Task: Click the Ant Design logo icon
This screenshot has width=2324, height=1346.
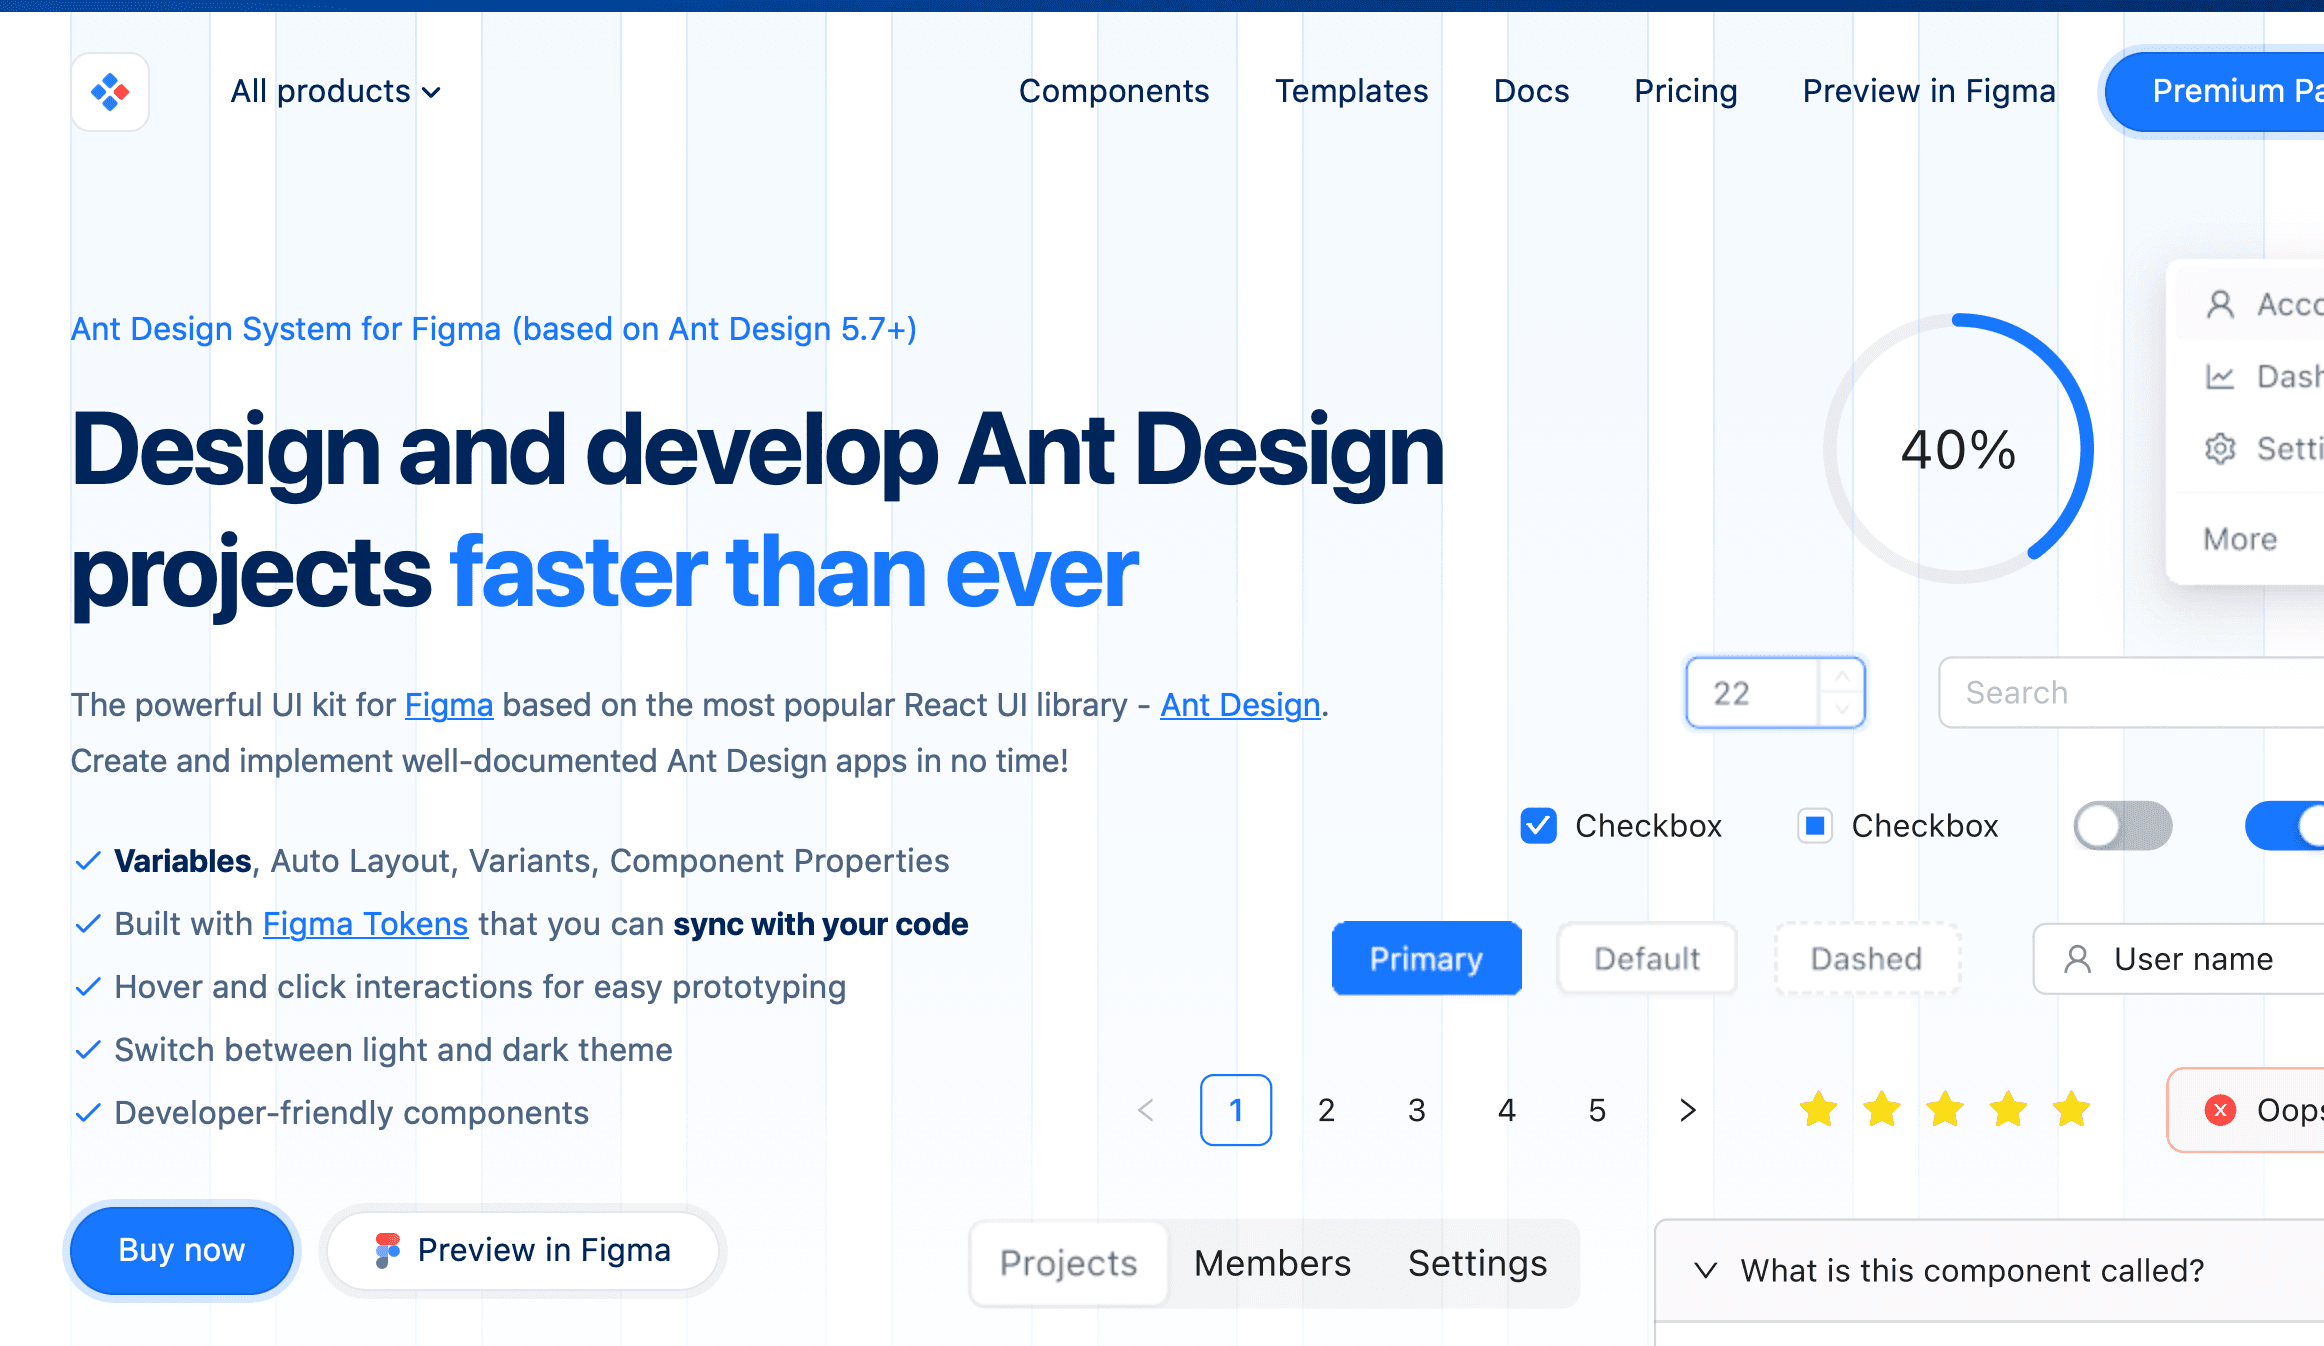Action: click(110, 92)
